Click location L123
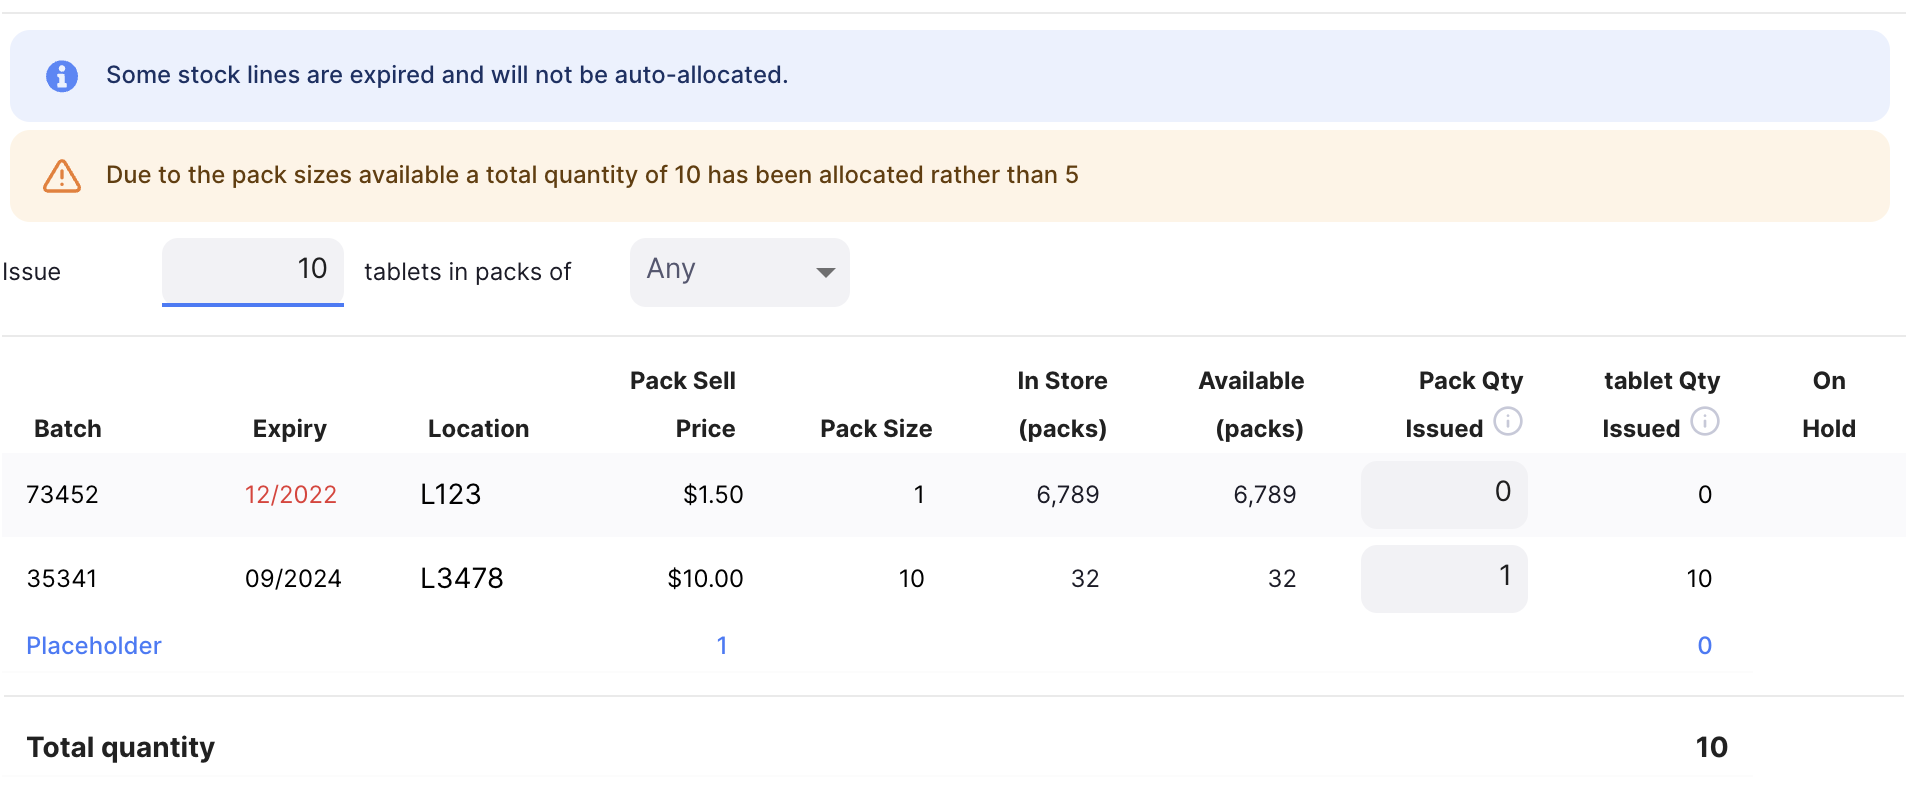The image size is (1910, 786). [x=451, y=495]
